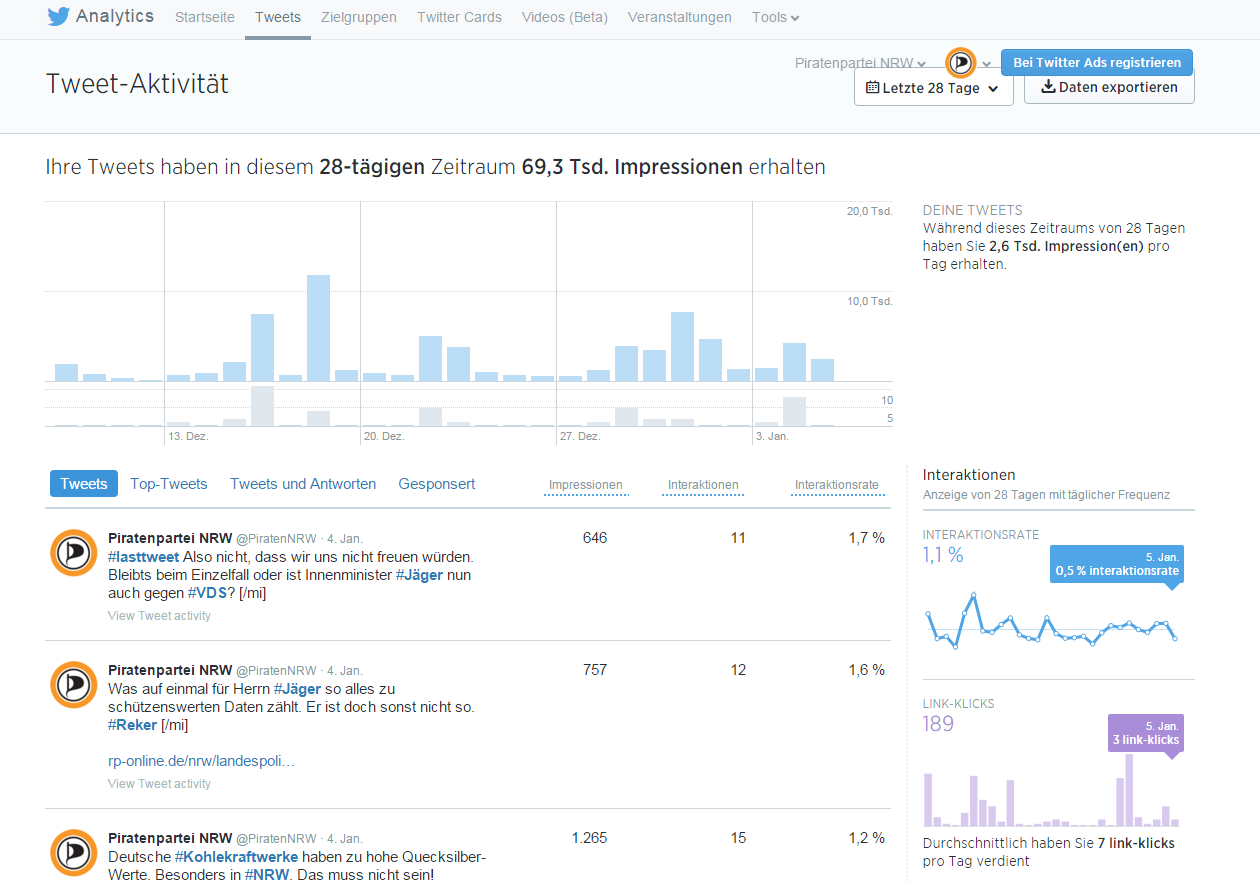The image size is (1260, 882).
Task: Click #VDS hashtag link
Action: pyautogui.click(x=207, y=593)
